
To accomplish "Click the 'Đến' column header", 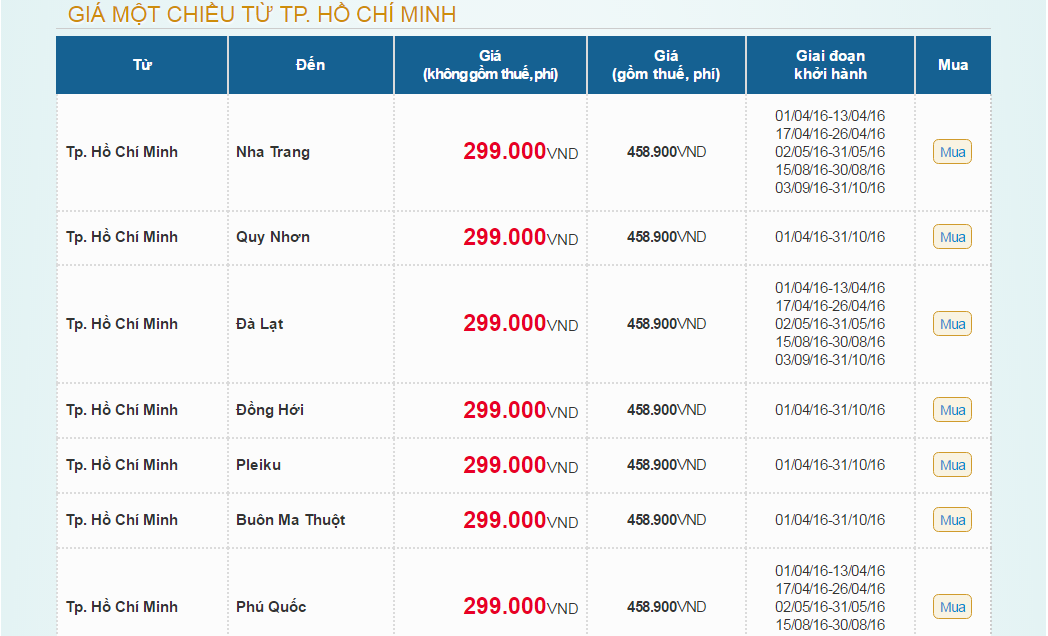I will 310,65.
